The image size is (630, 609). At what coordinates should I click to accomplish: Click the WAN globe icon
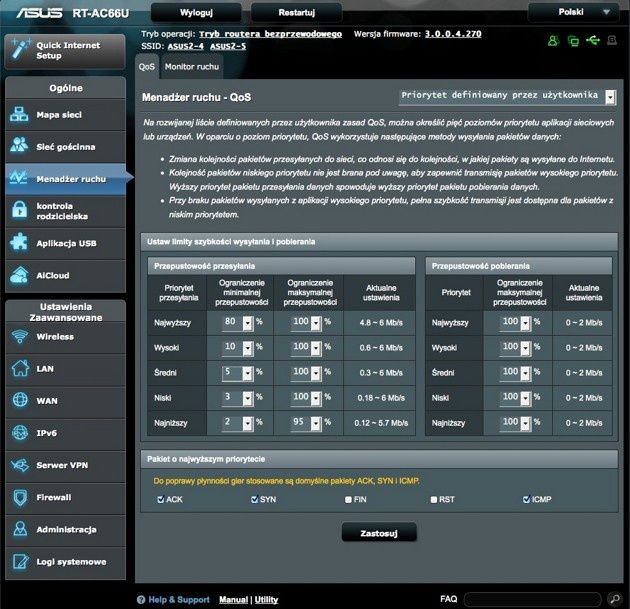[20, 400]
